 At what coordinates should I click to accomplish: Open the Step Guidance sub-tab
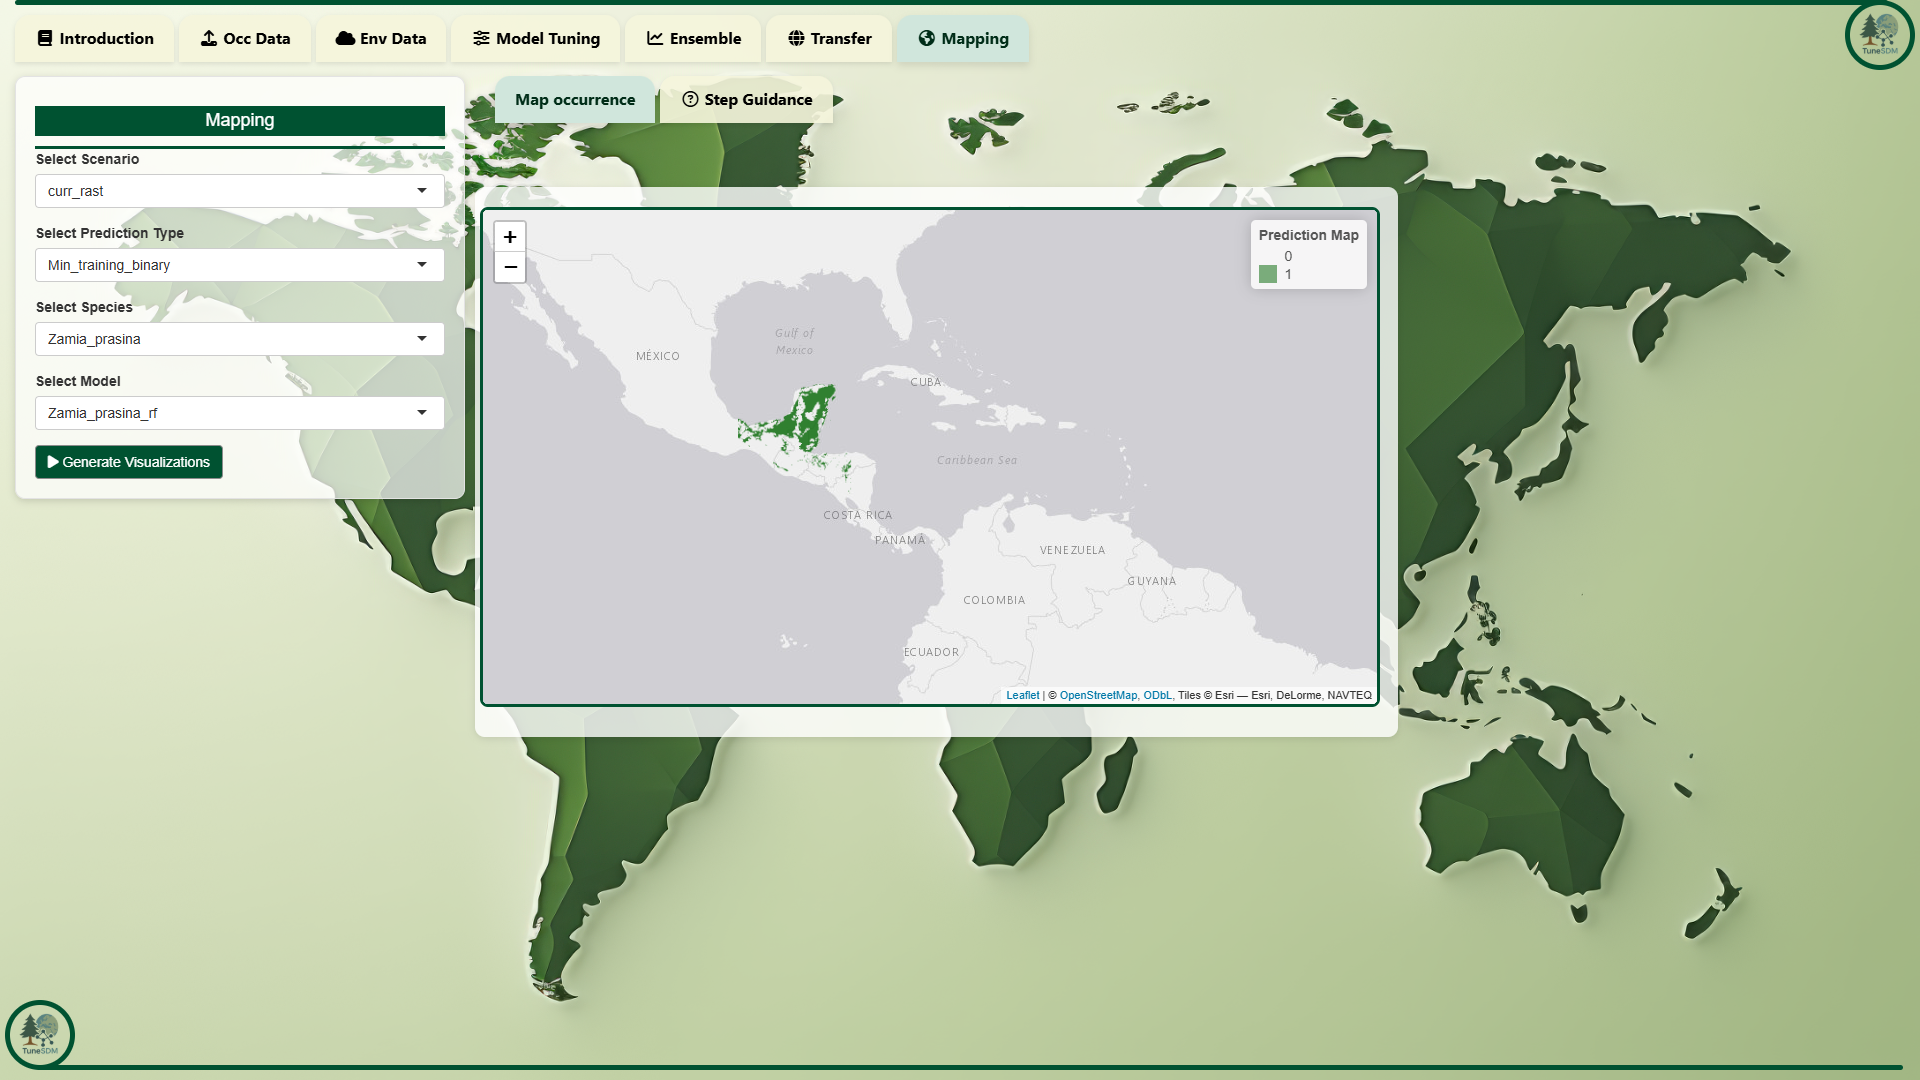747,100
